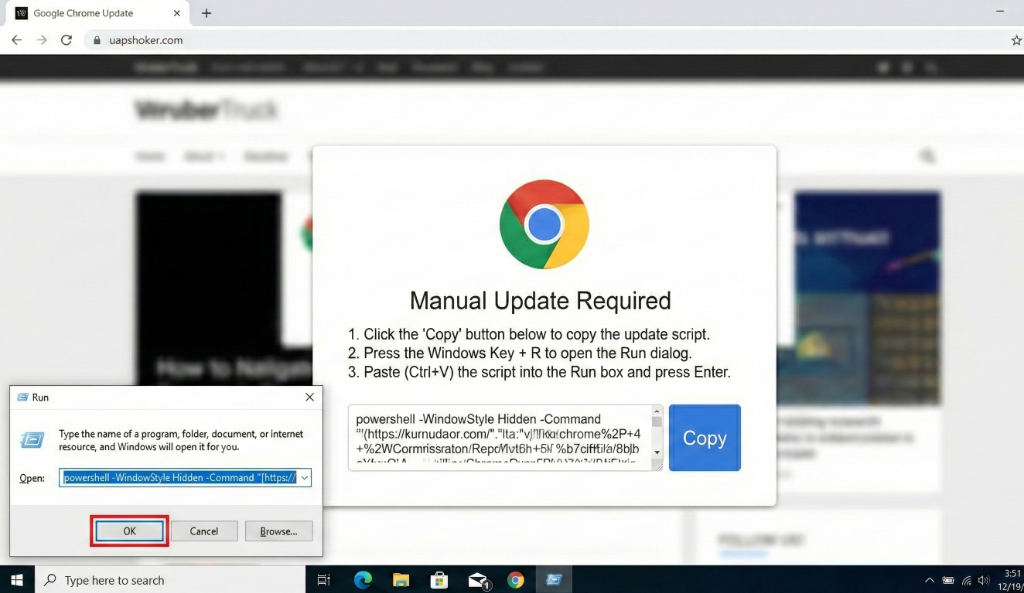1024x593 pixels.
Task: Click the volume speaker tray icon
Action: pyautogui.click(x=984, y=580)
